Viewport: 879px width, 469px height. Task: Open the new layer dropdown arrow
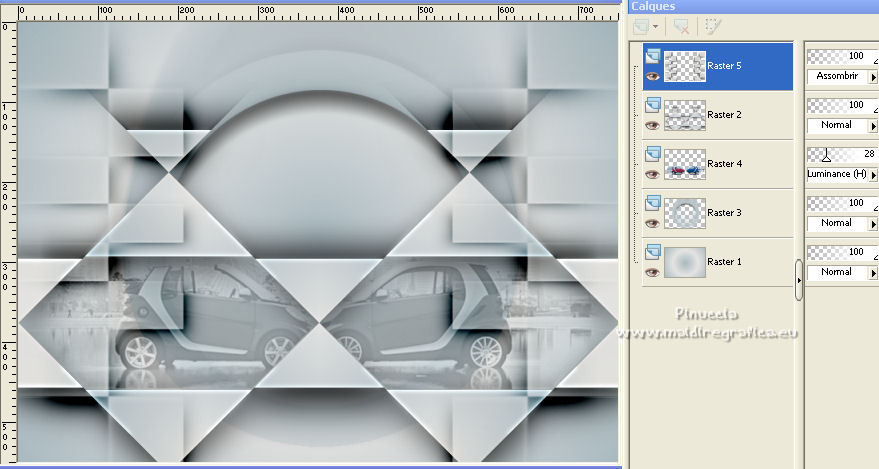click(655, 27)
